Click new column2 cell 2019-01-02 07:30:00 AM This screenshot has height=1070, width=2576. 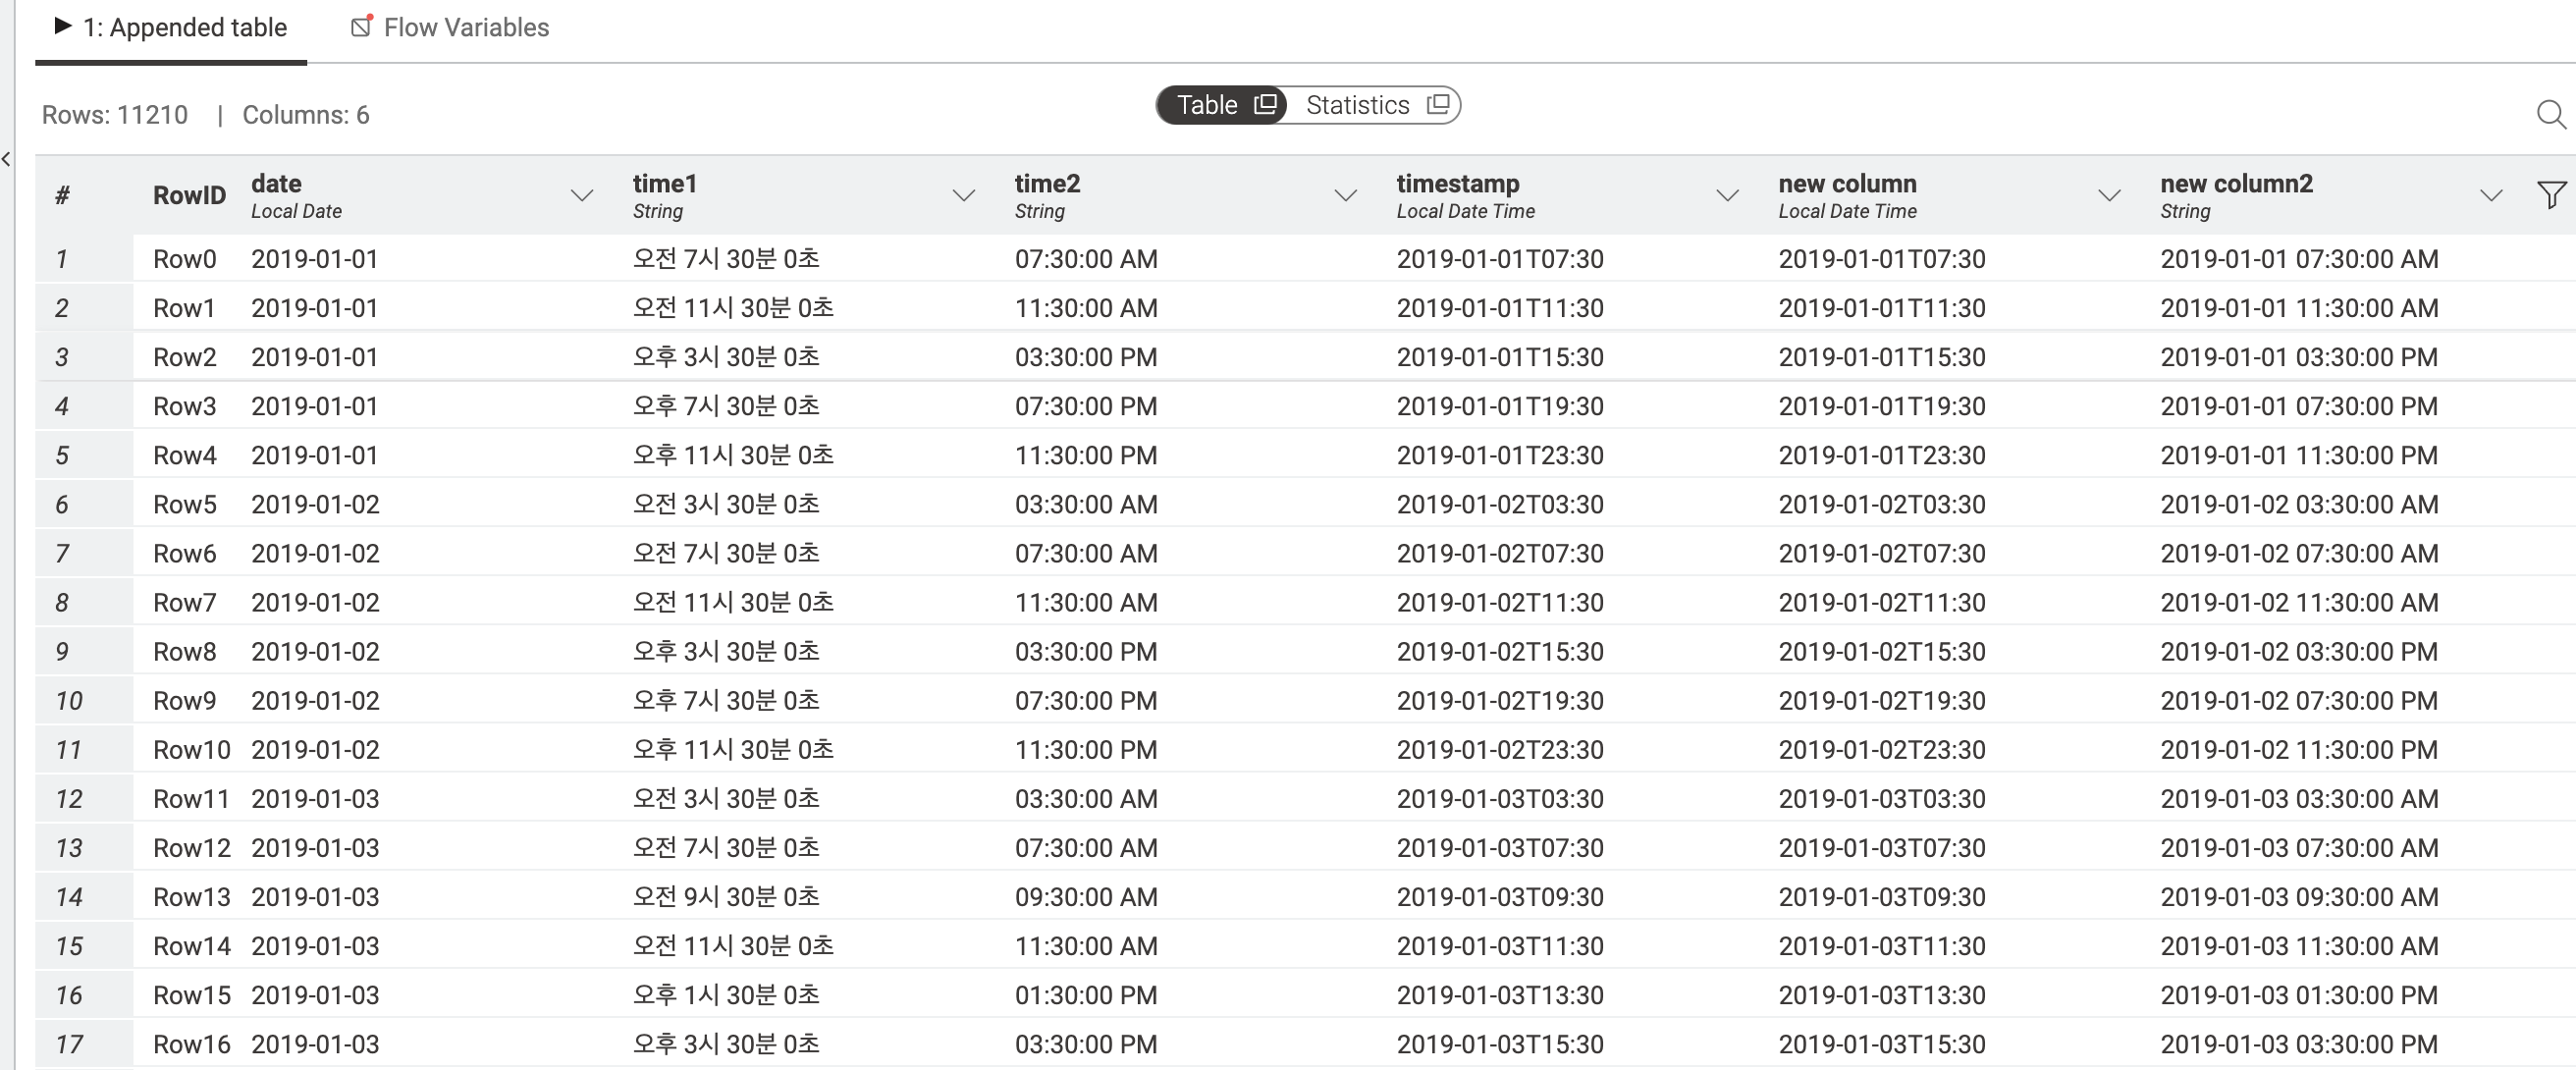point(2299,553)
